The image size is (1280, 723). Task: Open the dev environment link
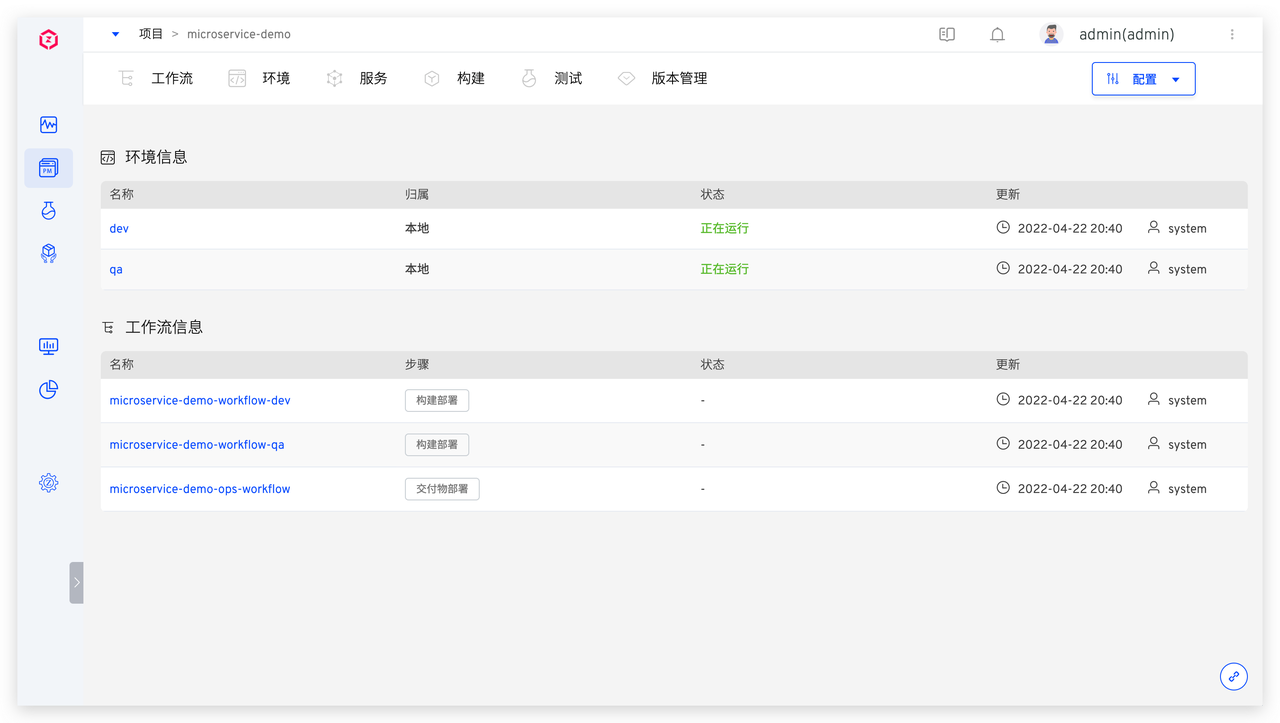click(x=119, y=229)
